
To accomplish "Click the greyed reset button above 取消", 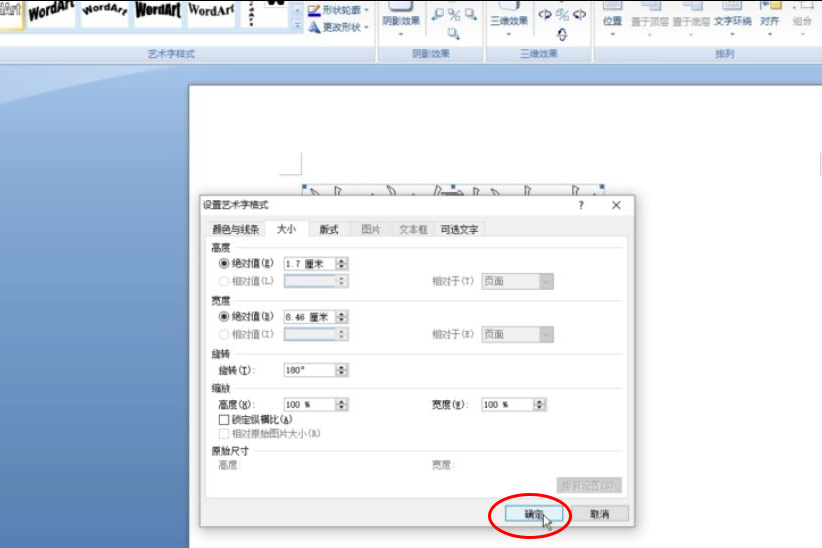I will (589, 485).
